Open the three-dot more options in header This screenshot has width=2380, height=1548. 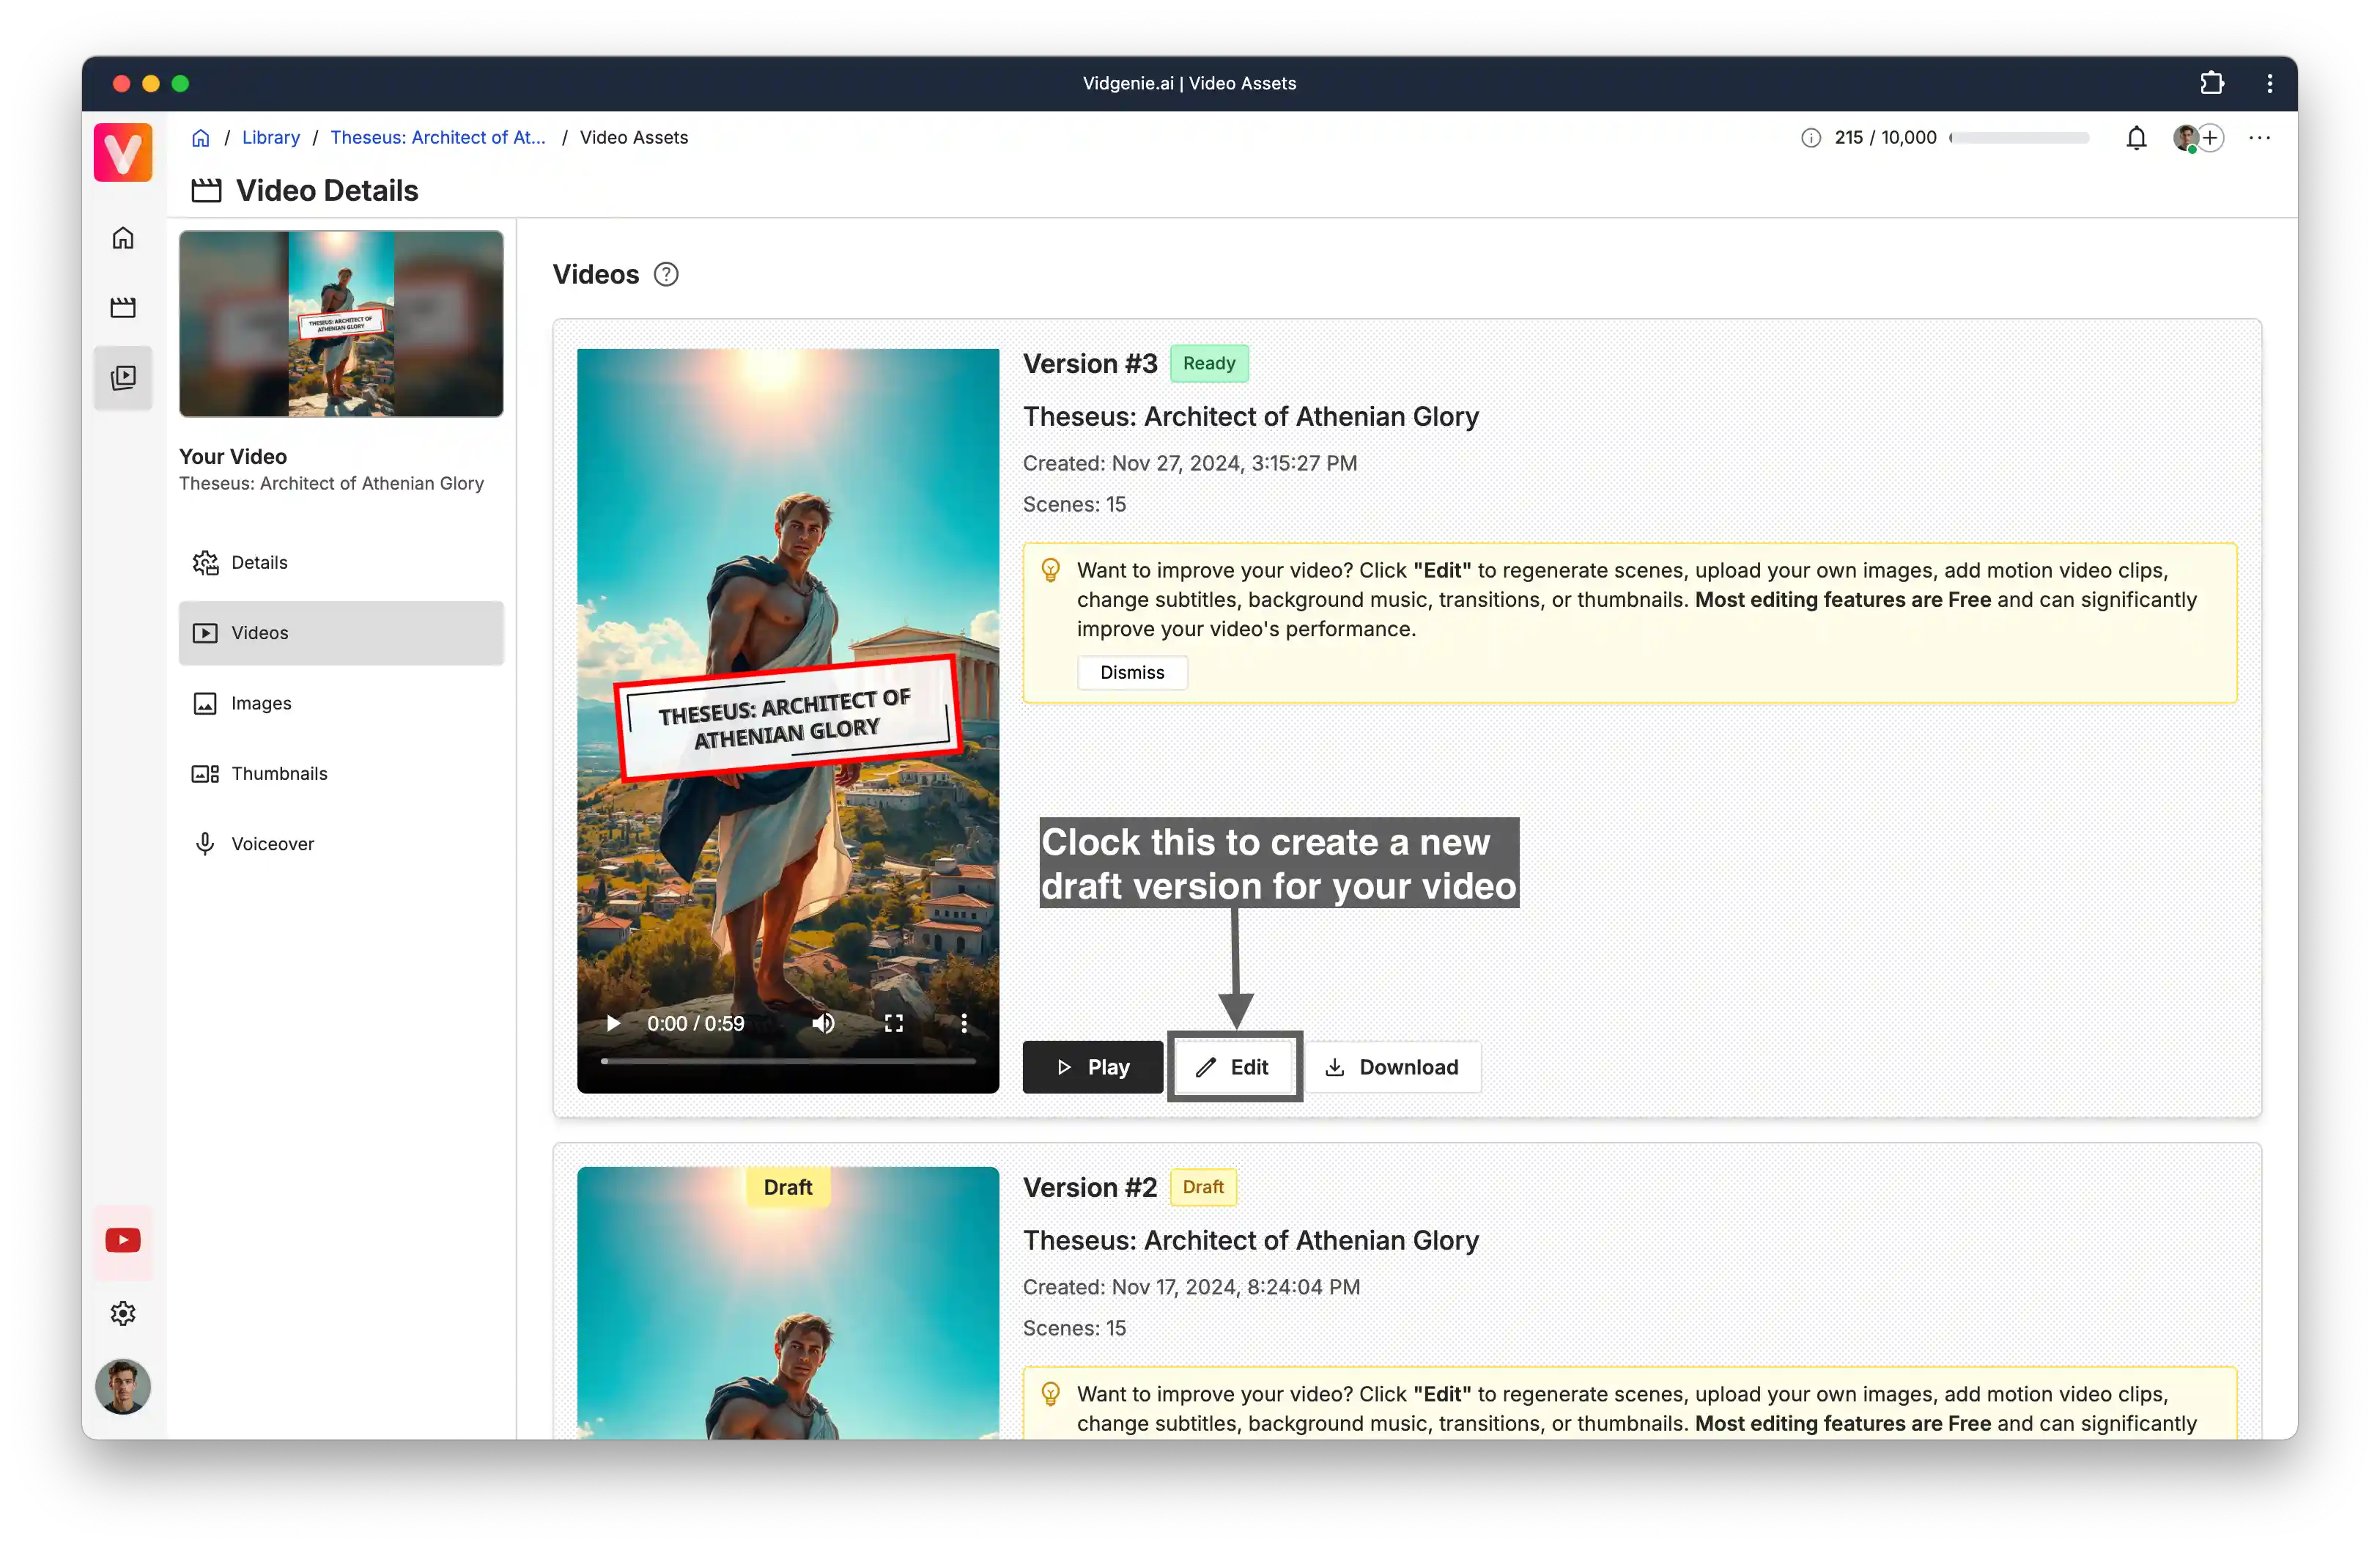2259,138
